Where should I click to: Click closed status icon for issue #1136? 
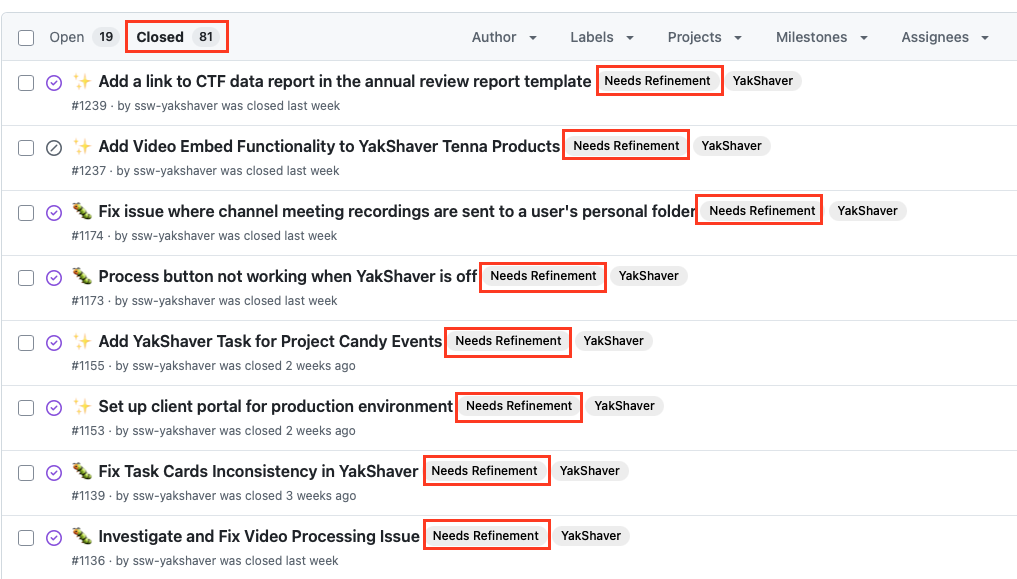click(x=54, y=538)
